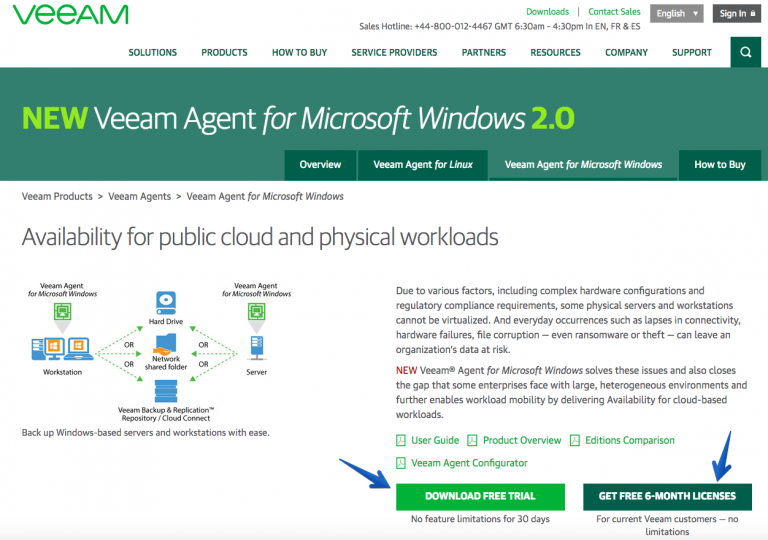Click the PDF icon beside Product Overview
Image resolution: width=768 pixels, height=540 pixels.
pos(472,440)
